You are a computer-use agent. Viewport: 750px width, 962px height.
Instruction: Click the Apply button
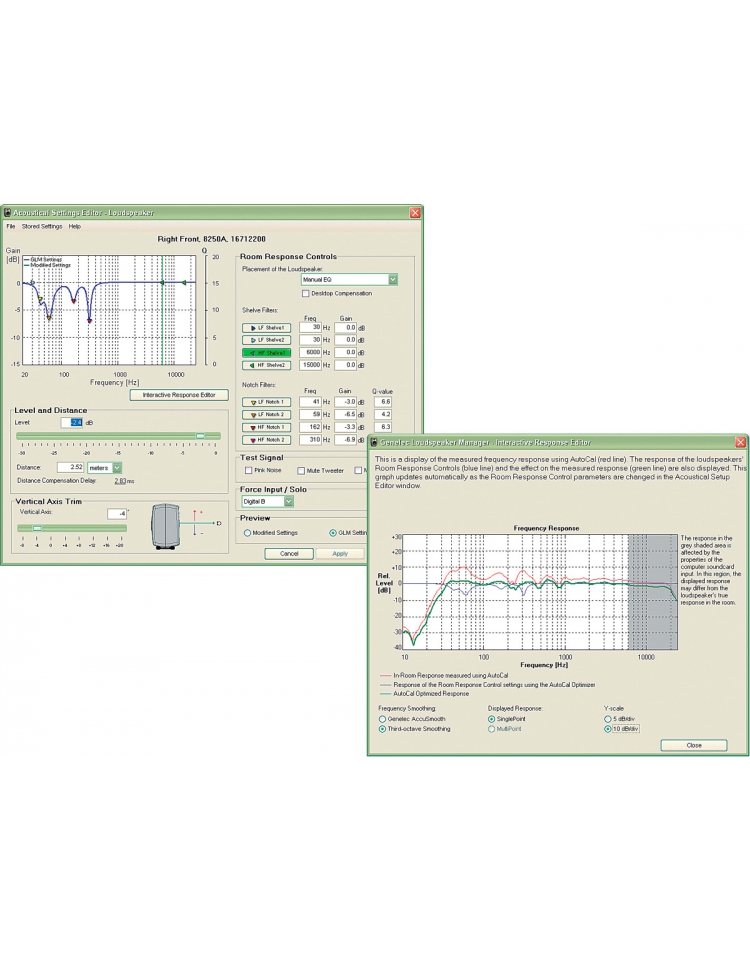point(340,553)
